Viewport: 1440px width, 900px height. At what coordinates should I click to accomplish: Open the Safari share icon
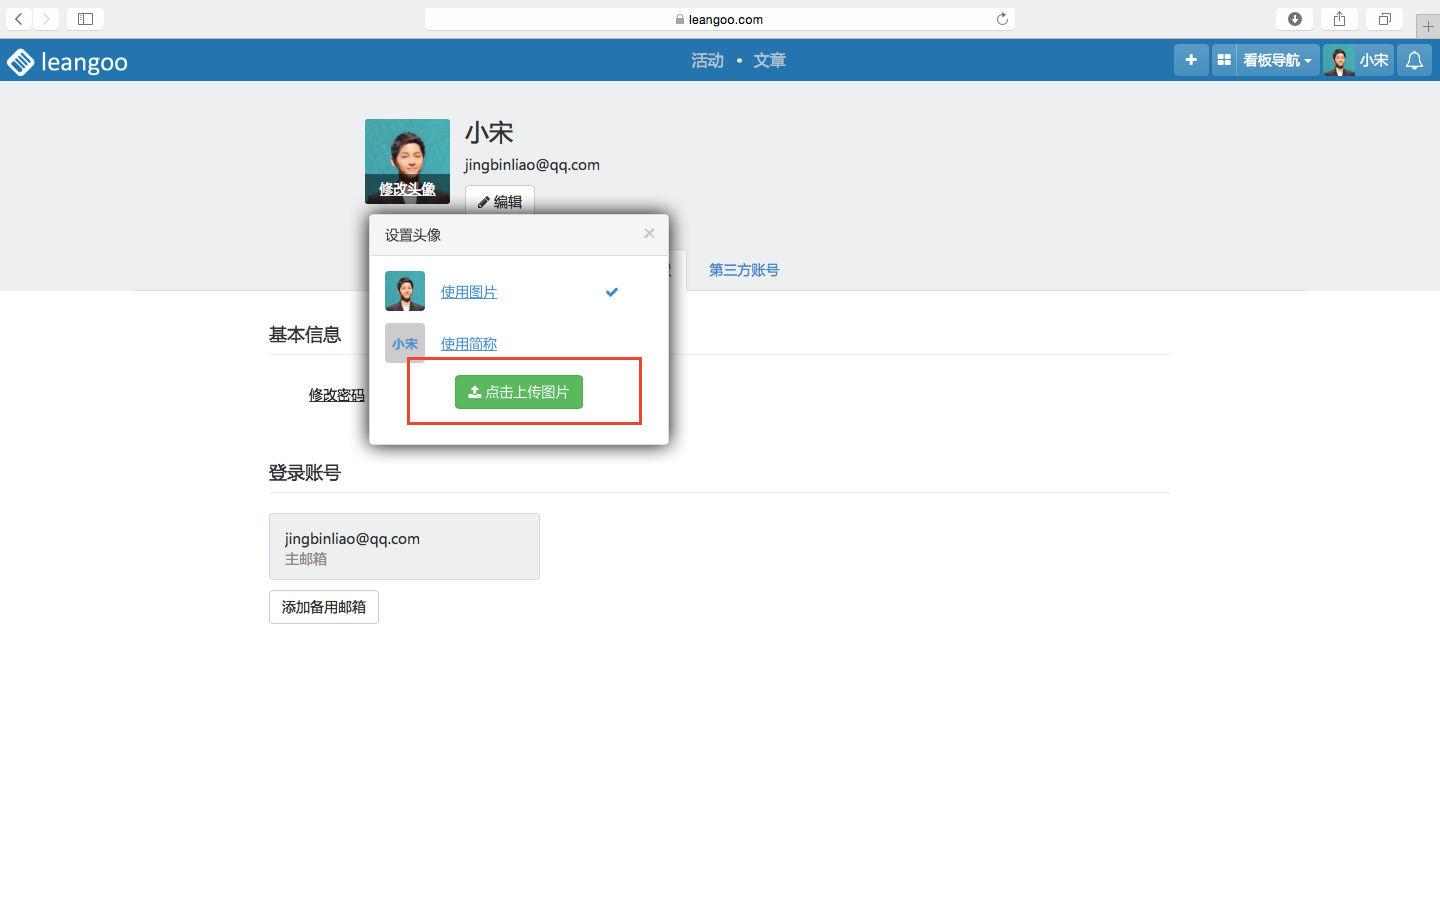(x=1339, y=19)
